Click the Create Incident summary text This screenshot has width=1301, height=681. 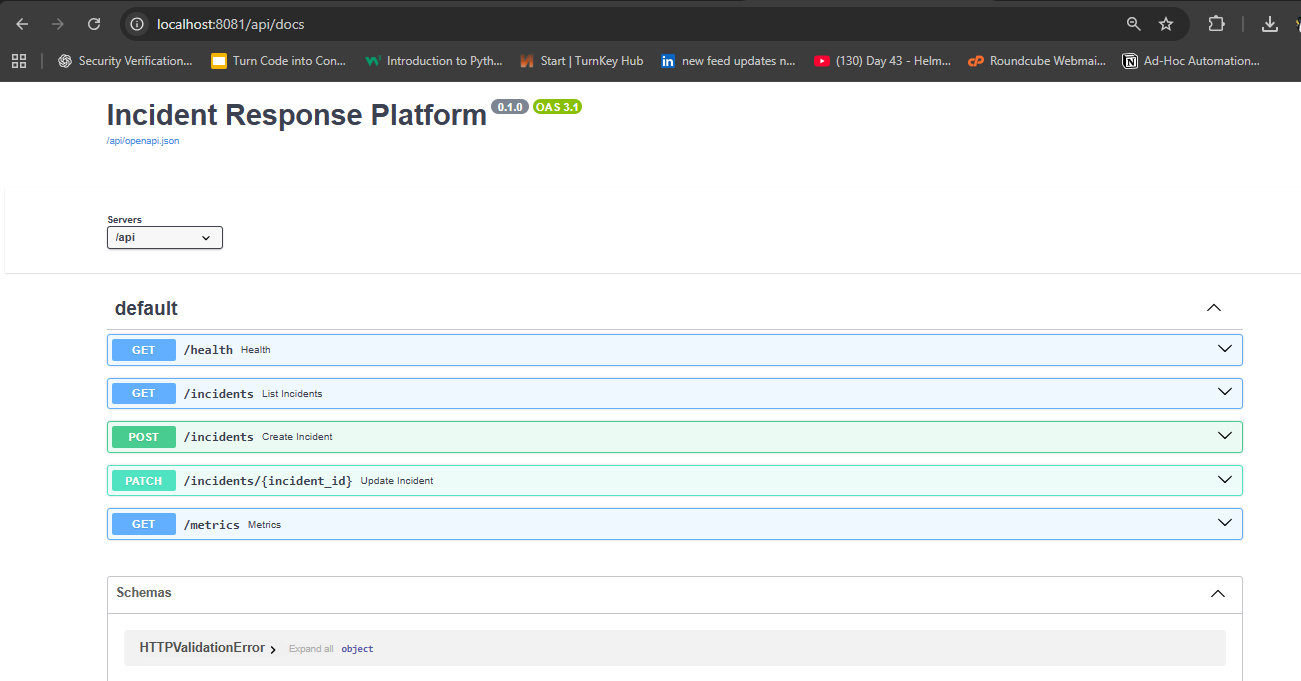[297, 437]
